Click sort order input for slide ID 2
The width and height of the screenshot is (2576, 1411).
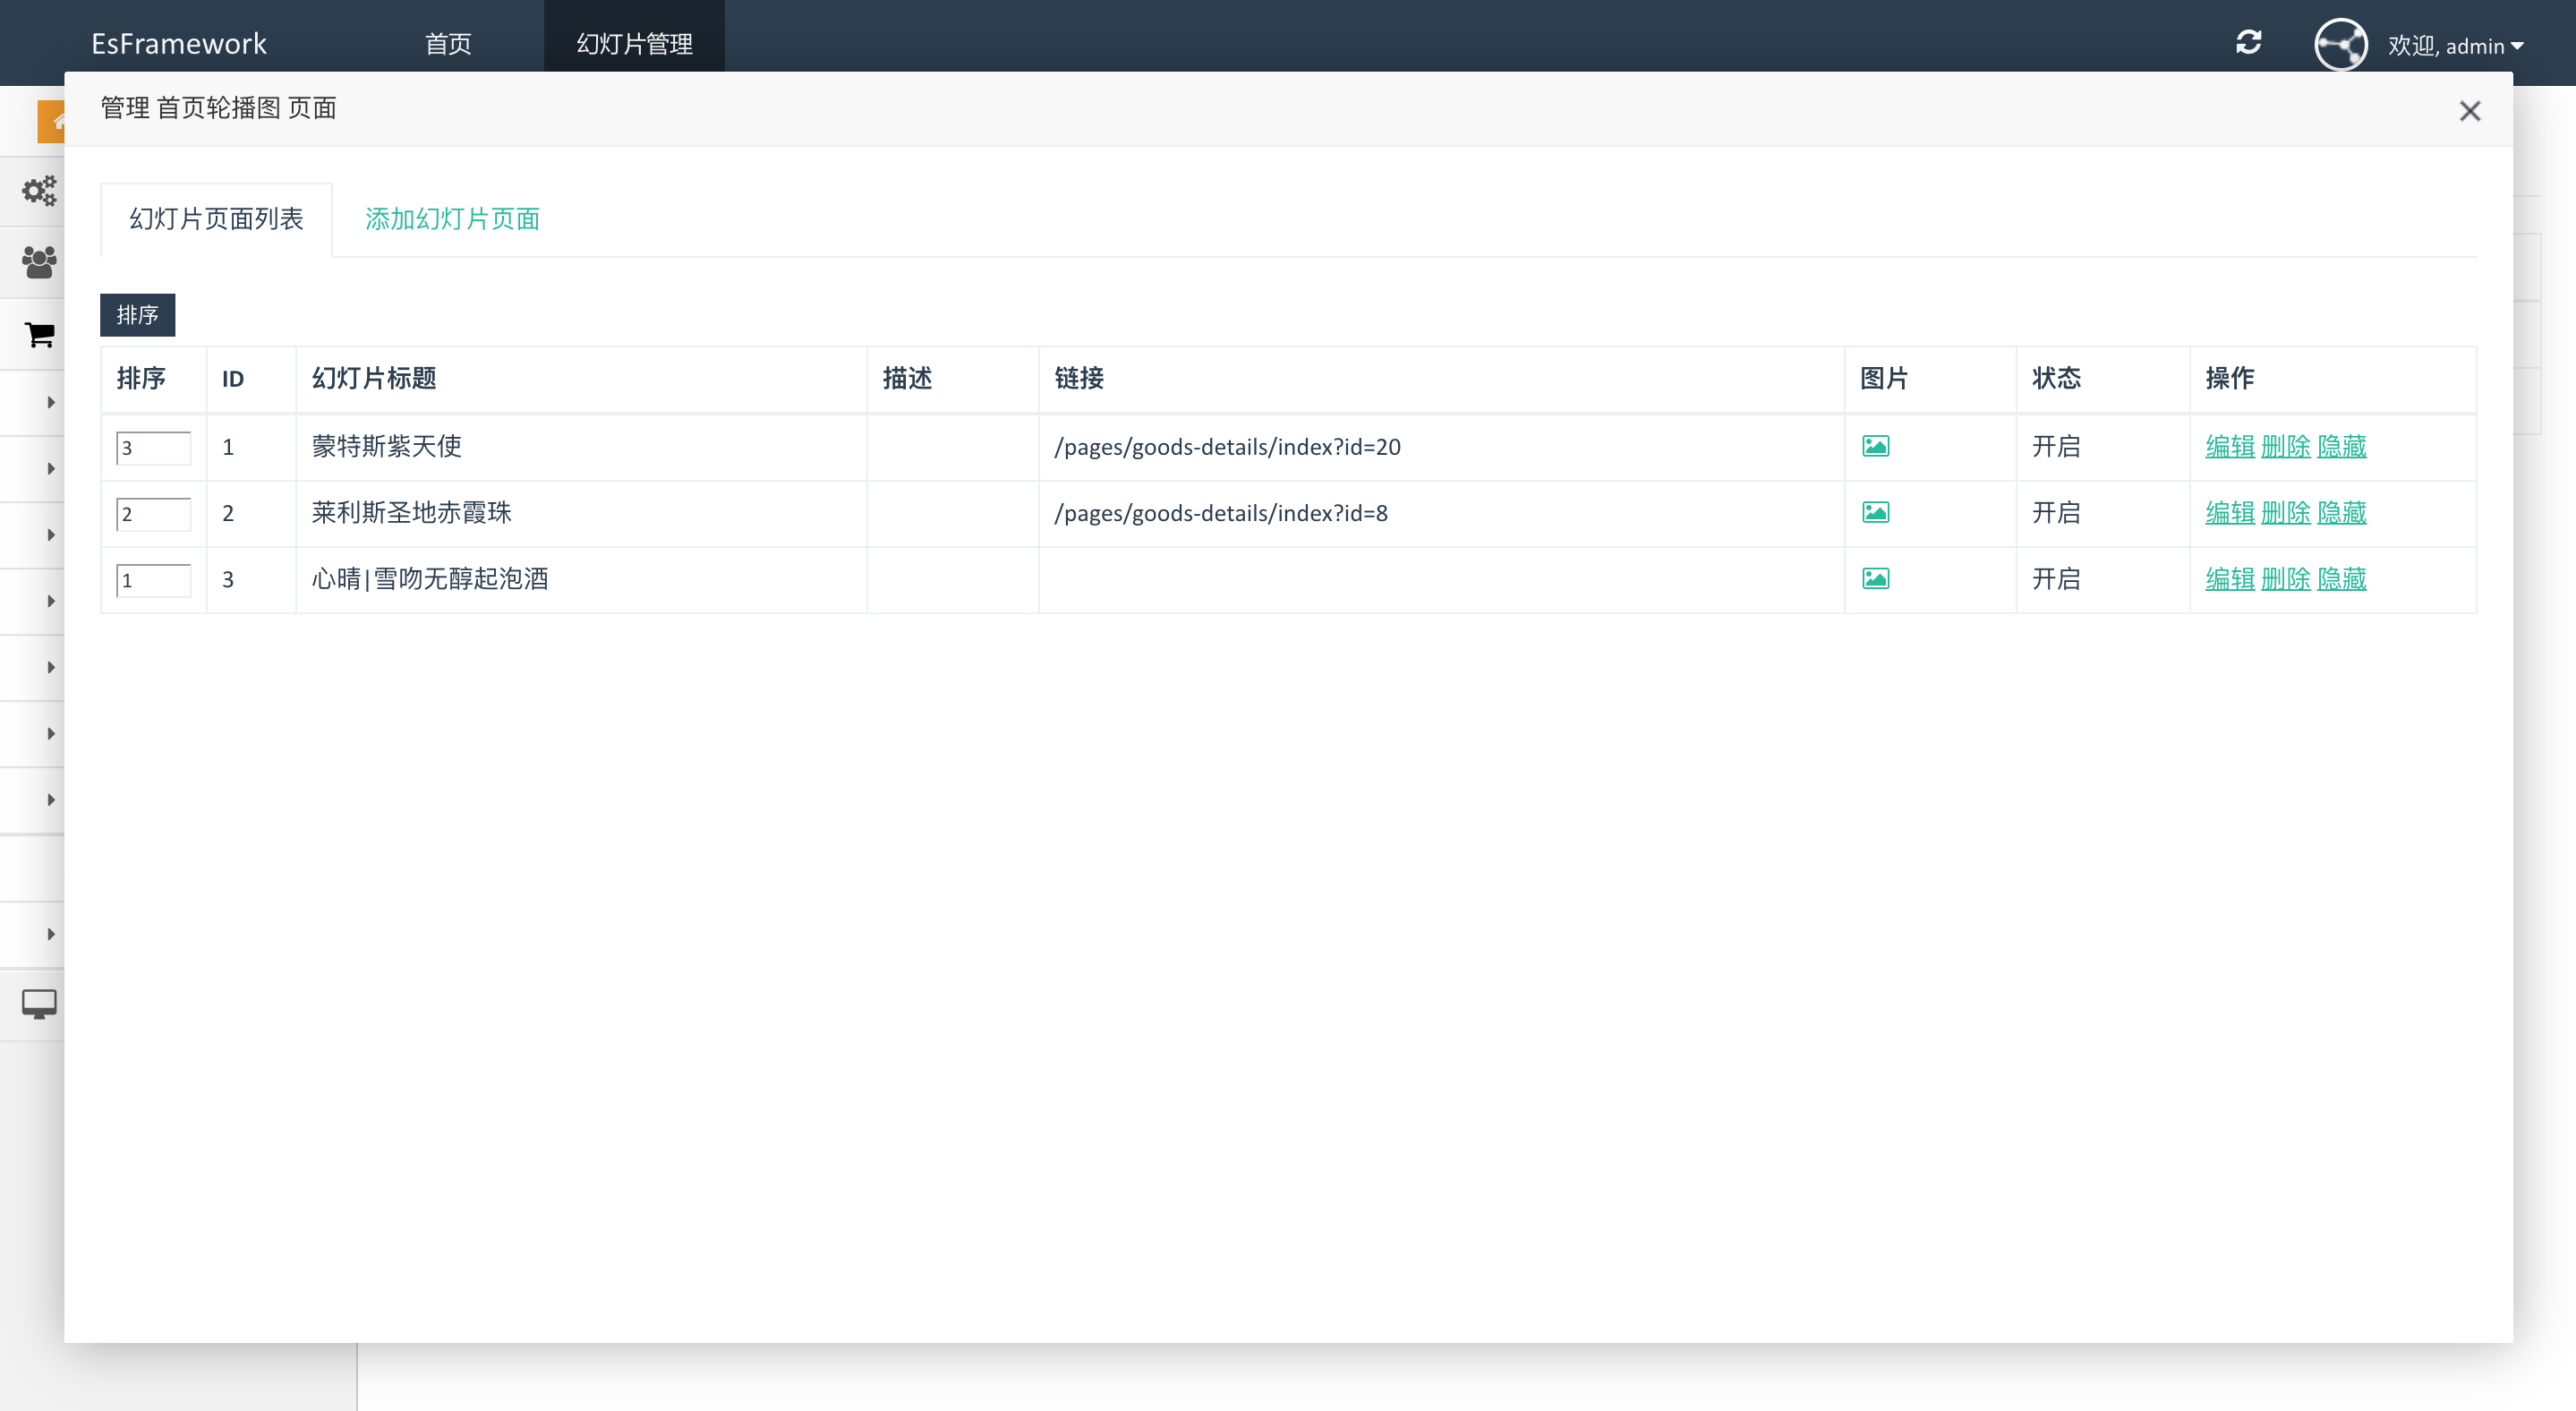click(153, 514)
